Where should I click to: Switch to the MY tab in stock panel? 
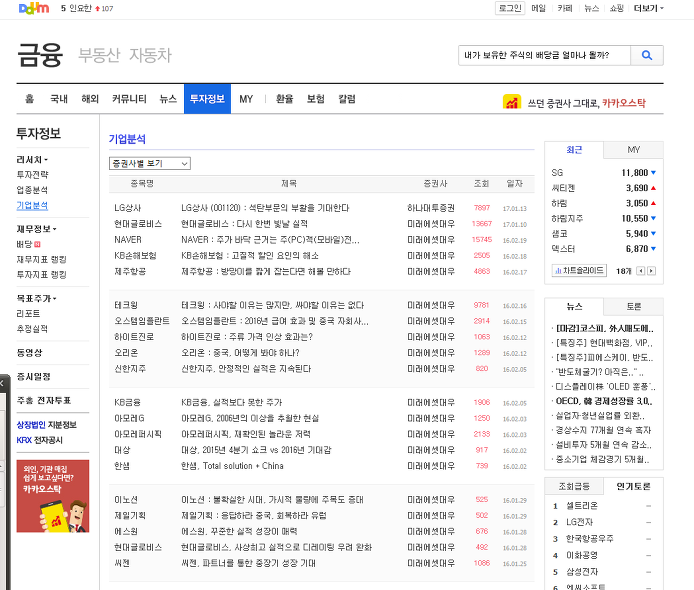[x=633, y=150]
